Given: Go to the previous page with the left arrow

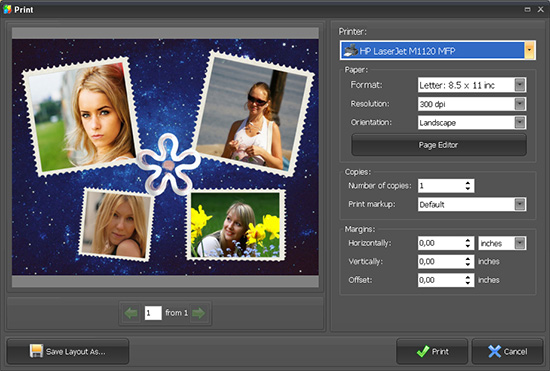Looking at the screenshot, I should pyautogui.click(x=131, y=313).
